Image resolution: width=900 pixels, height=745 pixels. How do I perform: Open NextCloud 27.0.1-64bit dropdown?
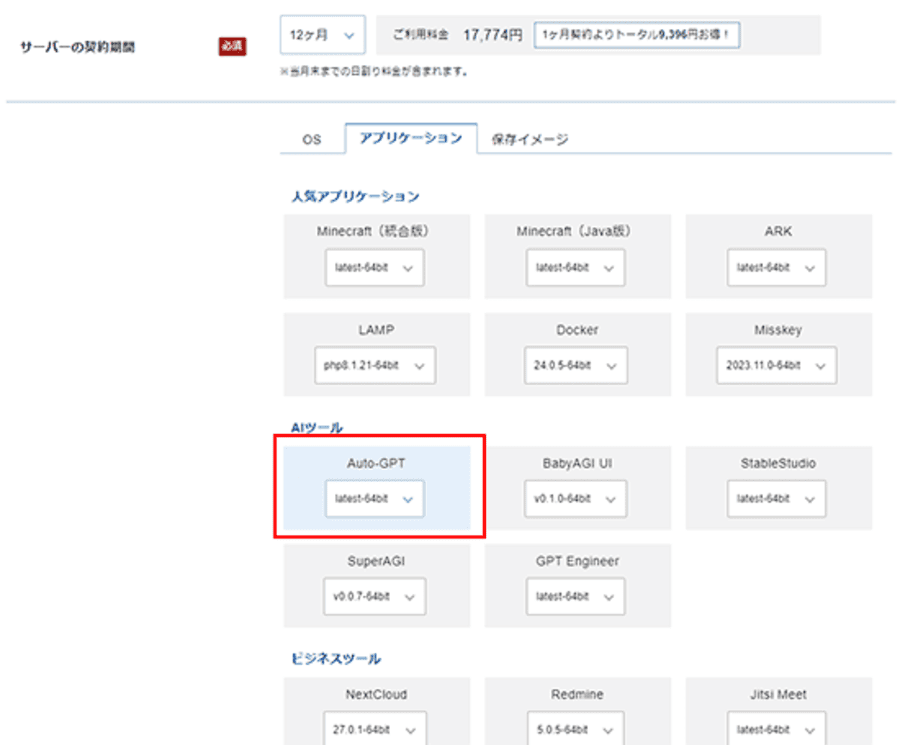tap(375, 729)
